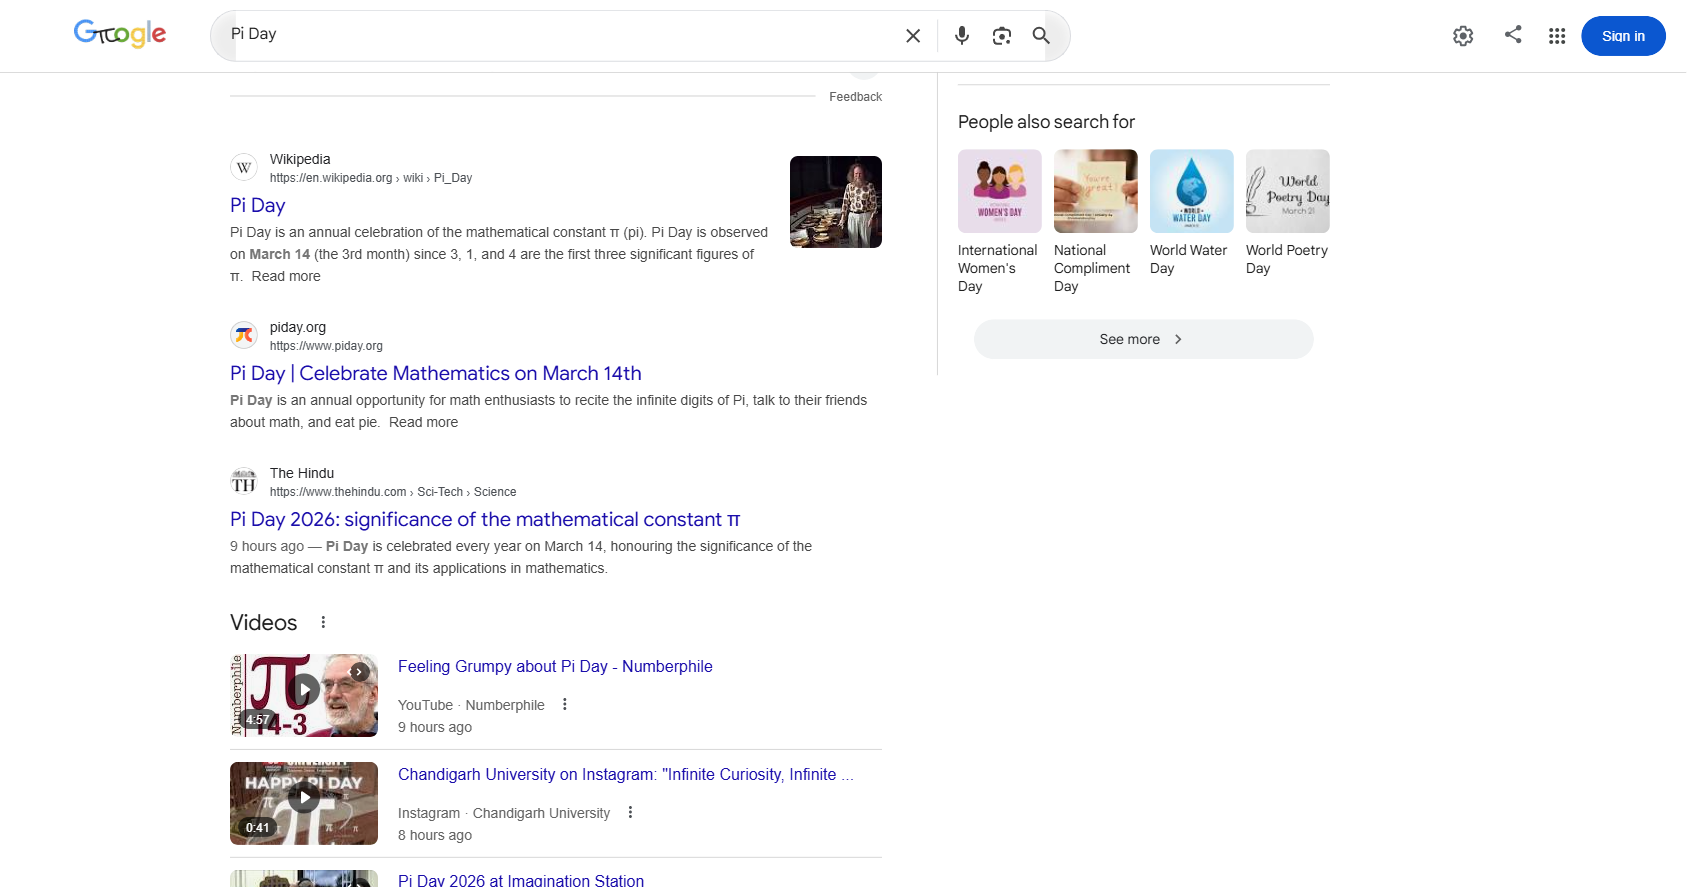
Task: Click the People also search for heading
Action: [x=1046, y=122]
